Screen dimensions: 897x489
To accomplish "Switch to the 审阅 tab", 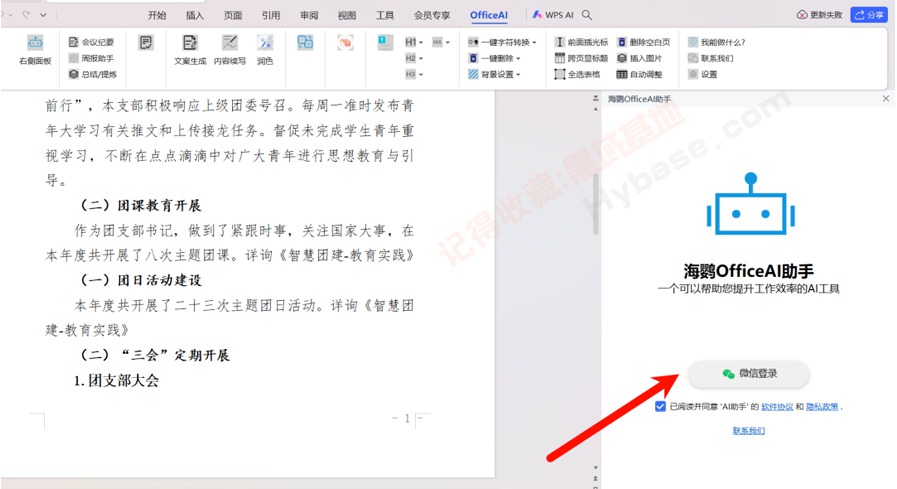I will 309,15.
